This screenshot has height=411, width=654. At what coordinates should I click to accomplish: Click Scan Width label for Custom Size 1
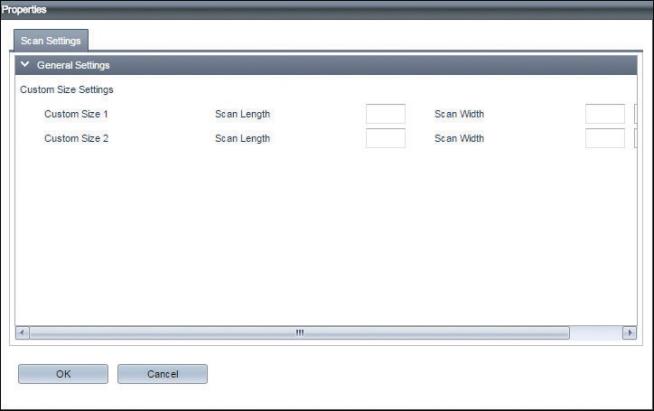[459, 114]
